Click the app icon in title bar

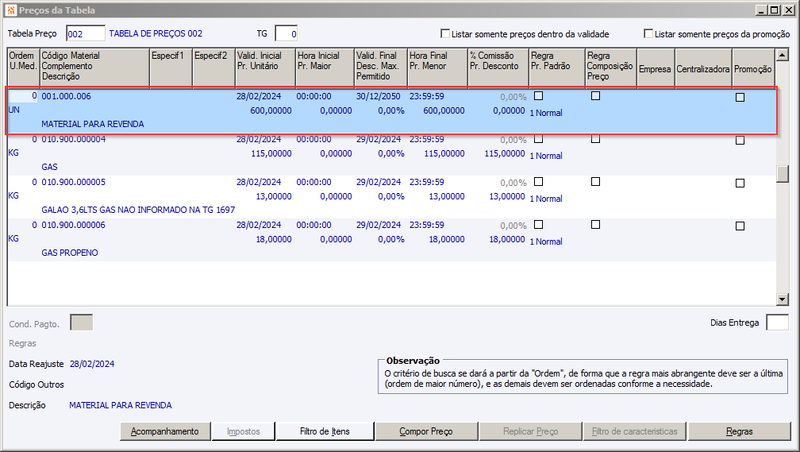pos(11,10)
